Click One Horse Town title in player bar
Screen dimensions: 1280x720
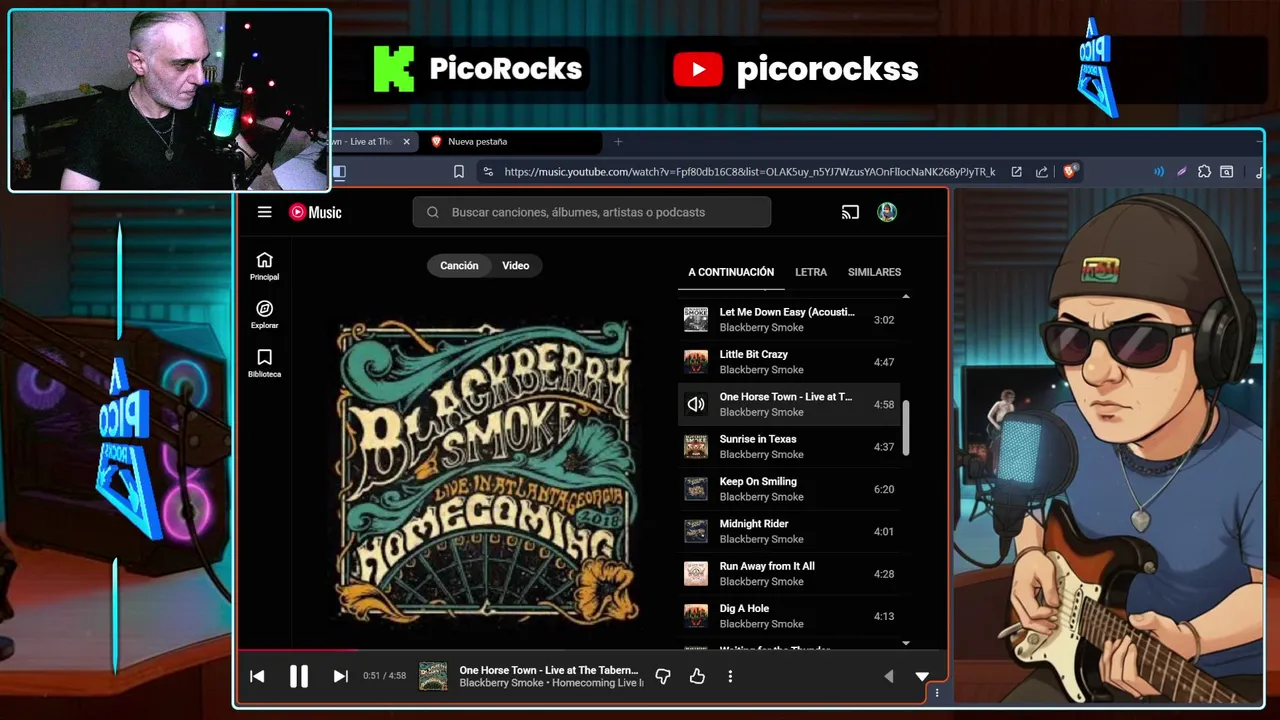click(x=548, y=670)
